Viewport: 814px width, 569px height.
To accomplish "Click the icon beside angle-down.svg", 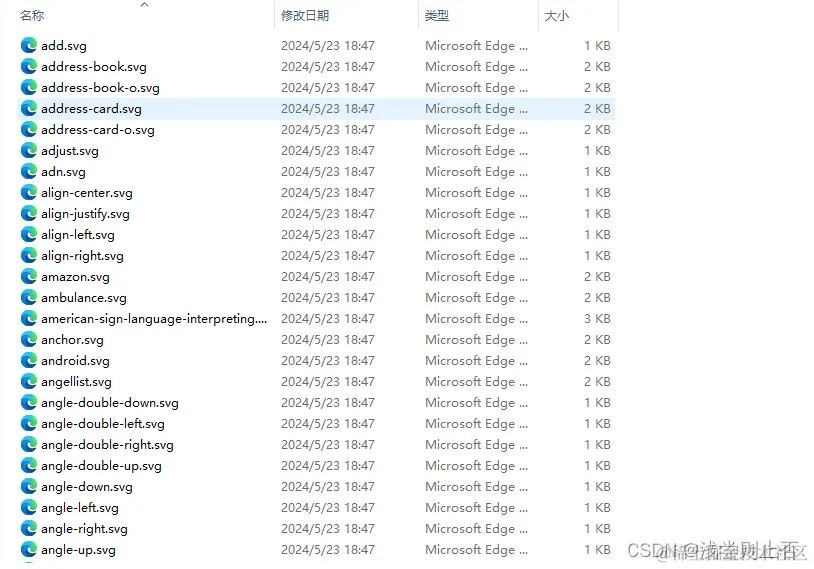I will point(29,486).
